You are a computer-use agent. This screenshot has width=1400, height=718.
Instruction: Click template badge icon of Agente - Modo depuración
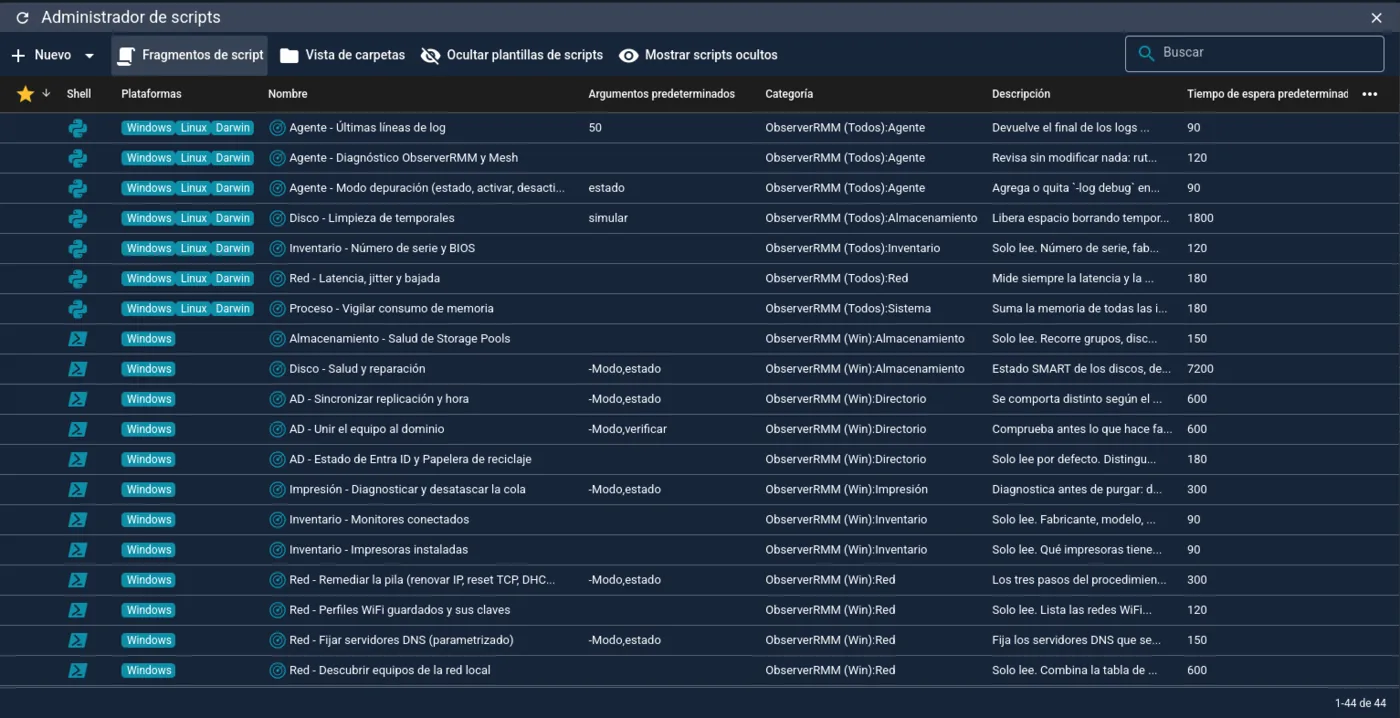pyautogui.click(x=278, y=188)
